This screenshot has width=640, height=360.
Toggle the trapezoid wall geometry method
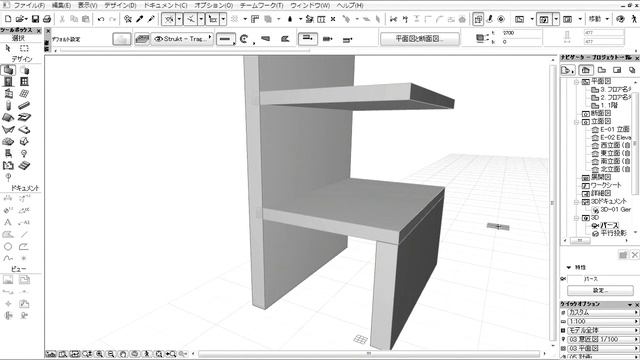click(x=265, y=39)
